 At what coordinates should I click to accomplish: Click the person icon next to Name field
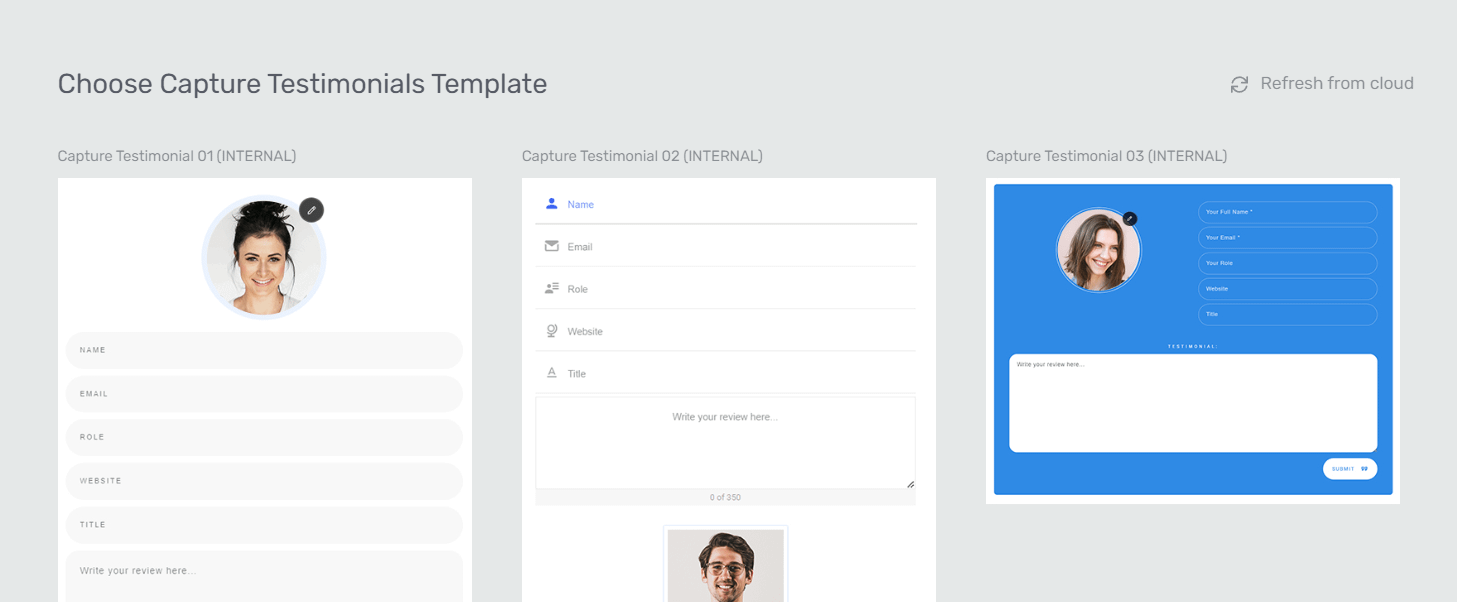coord(551,204)
